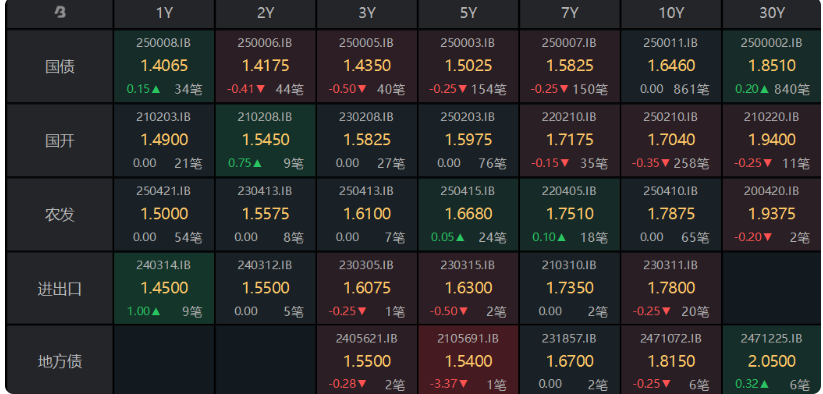
Task: Open the 国开 row label
Action: 60,141
